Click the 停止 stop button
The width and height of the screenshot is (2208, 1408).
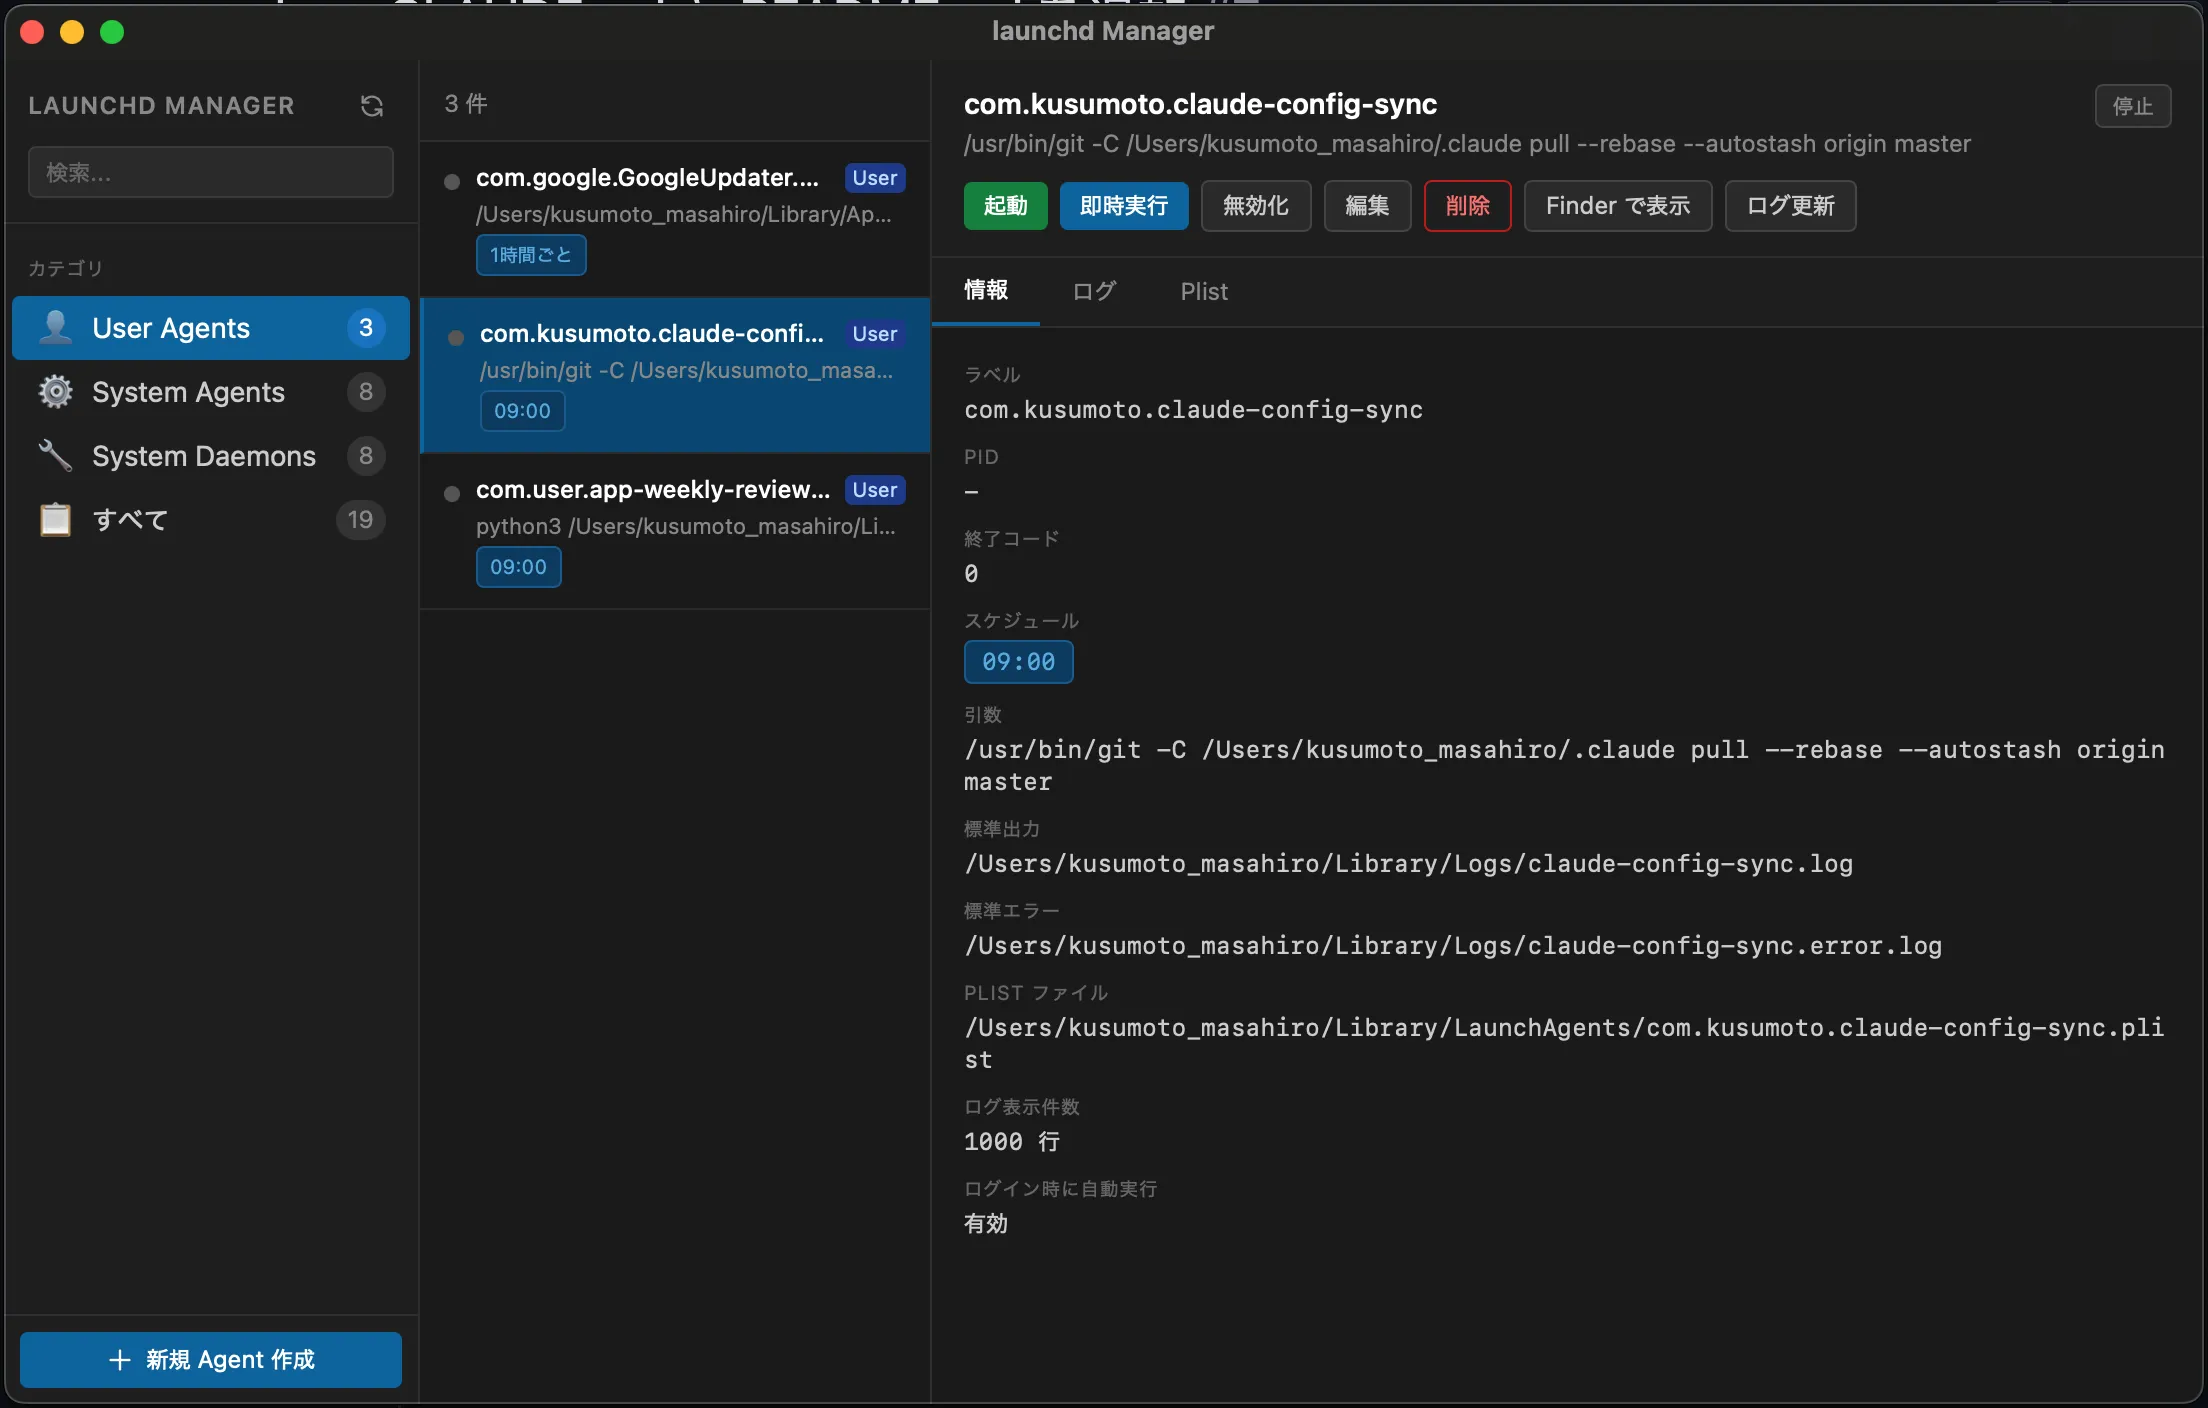click(2133, 106)
